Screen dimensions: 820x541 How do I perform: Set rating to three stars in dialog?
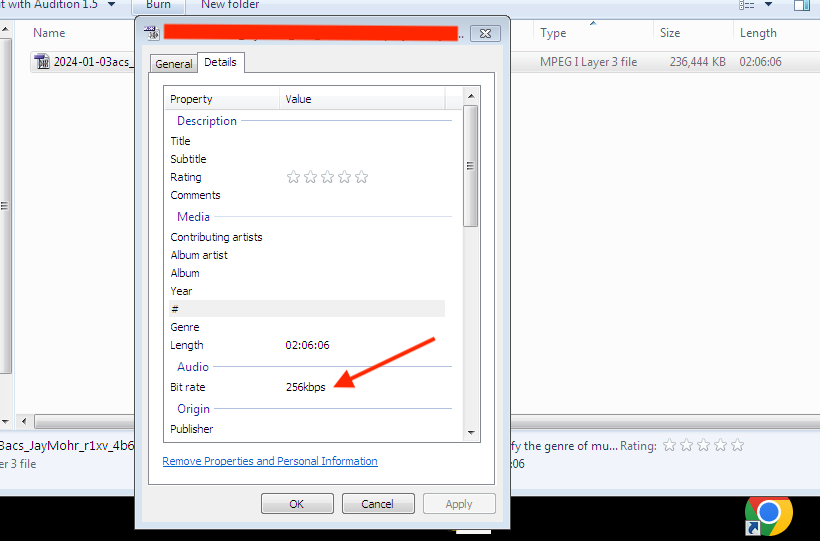click(x=327, y=177)
